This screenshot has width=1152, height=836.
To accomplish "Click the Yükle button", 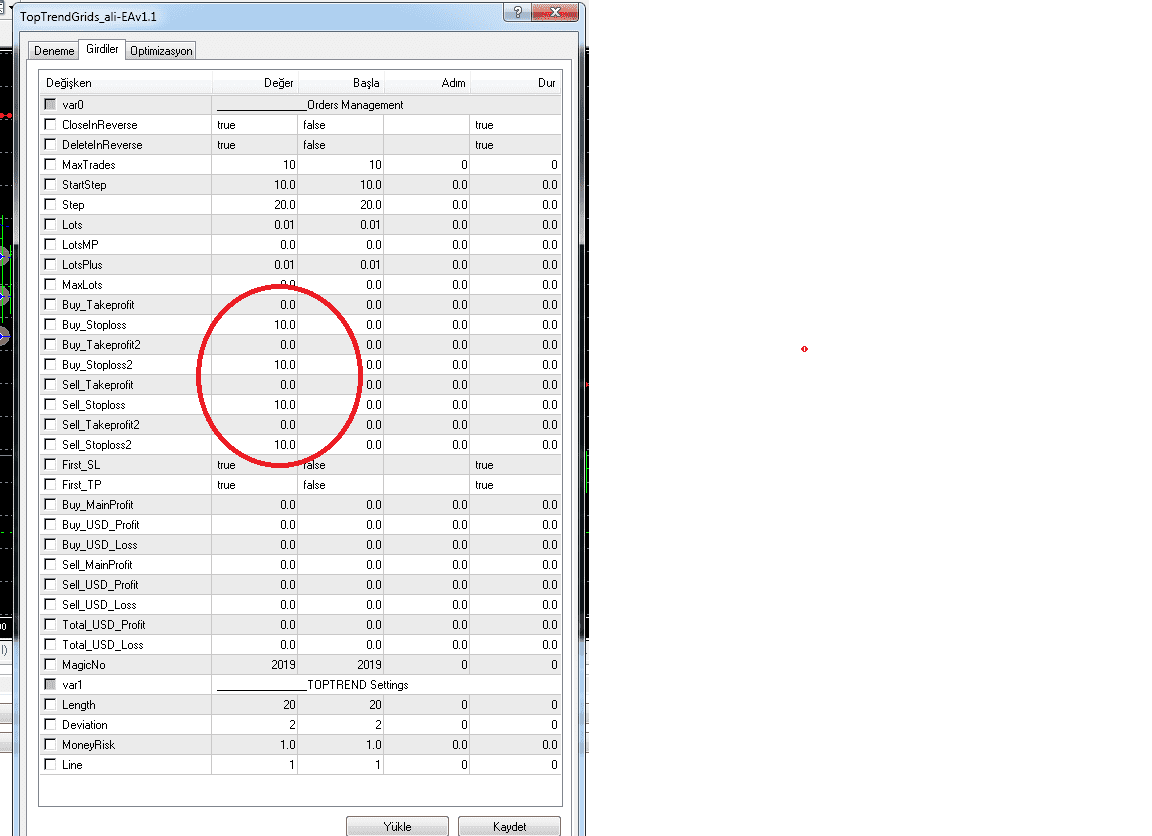I will pos(397,826).
